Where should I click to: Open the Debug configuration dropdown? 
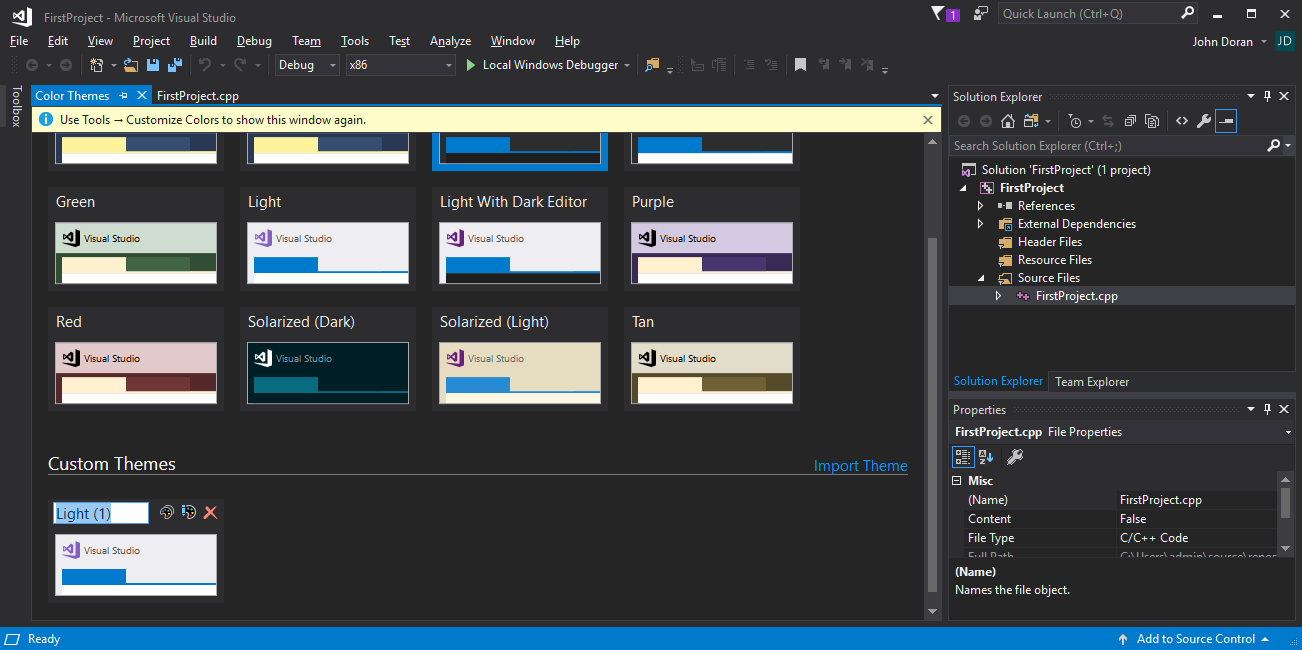pos(308,65)
